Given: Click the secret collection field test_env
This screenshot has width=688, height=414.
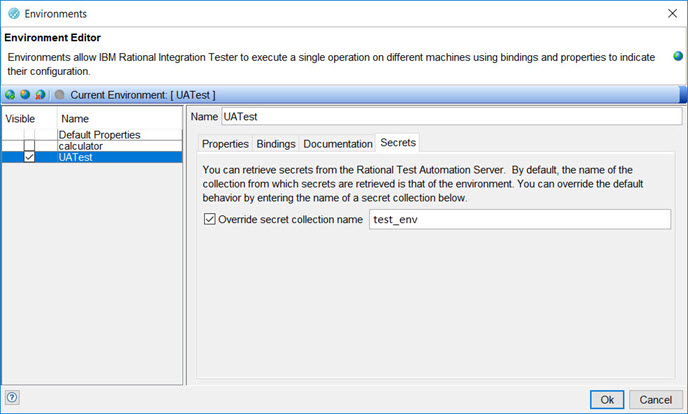Looking at the screenshot, I should [x=520, y=219].
